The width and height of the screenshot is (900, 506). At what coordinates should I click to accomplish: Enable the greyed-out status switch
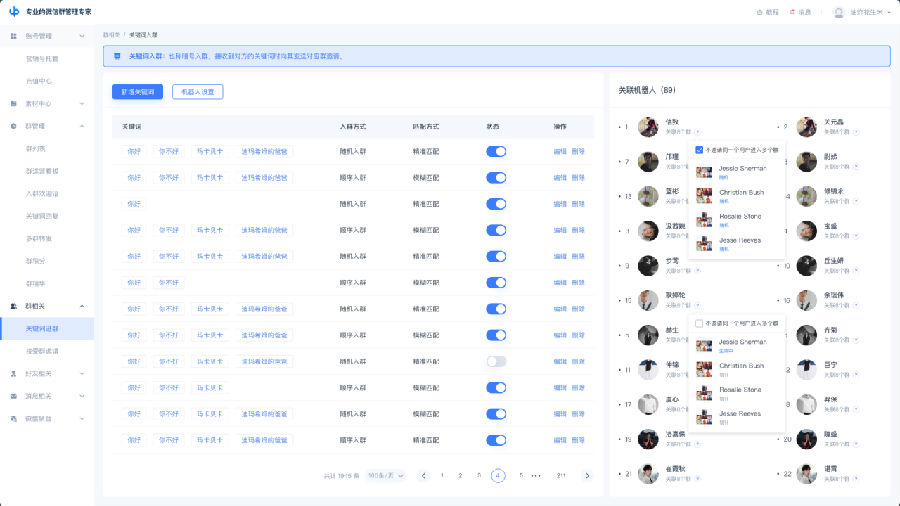(x=496, y=361)
